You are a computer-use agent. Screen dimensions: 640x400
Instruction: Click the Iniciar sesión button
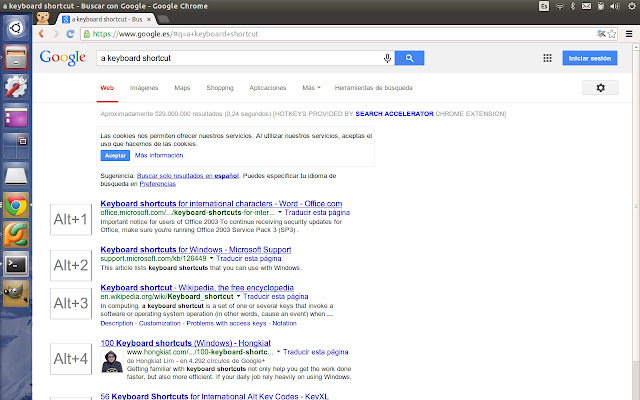[x=590, y=58]
